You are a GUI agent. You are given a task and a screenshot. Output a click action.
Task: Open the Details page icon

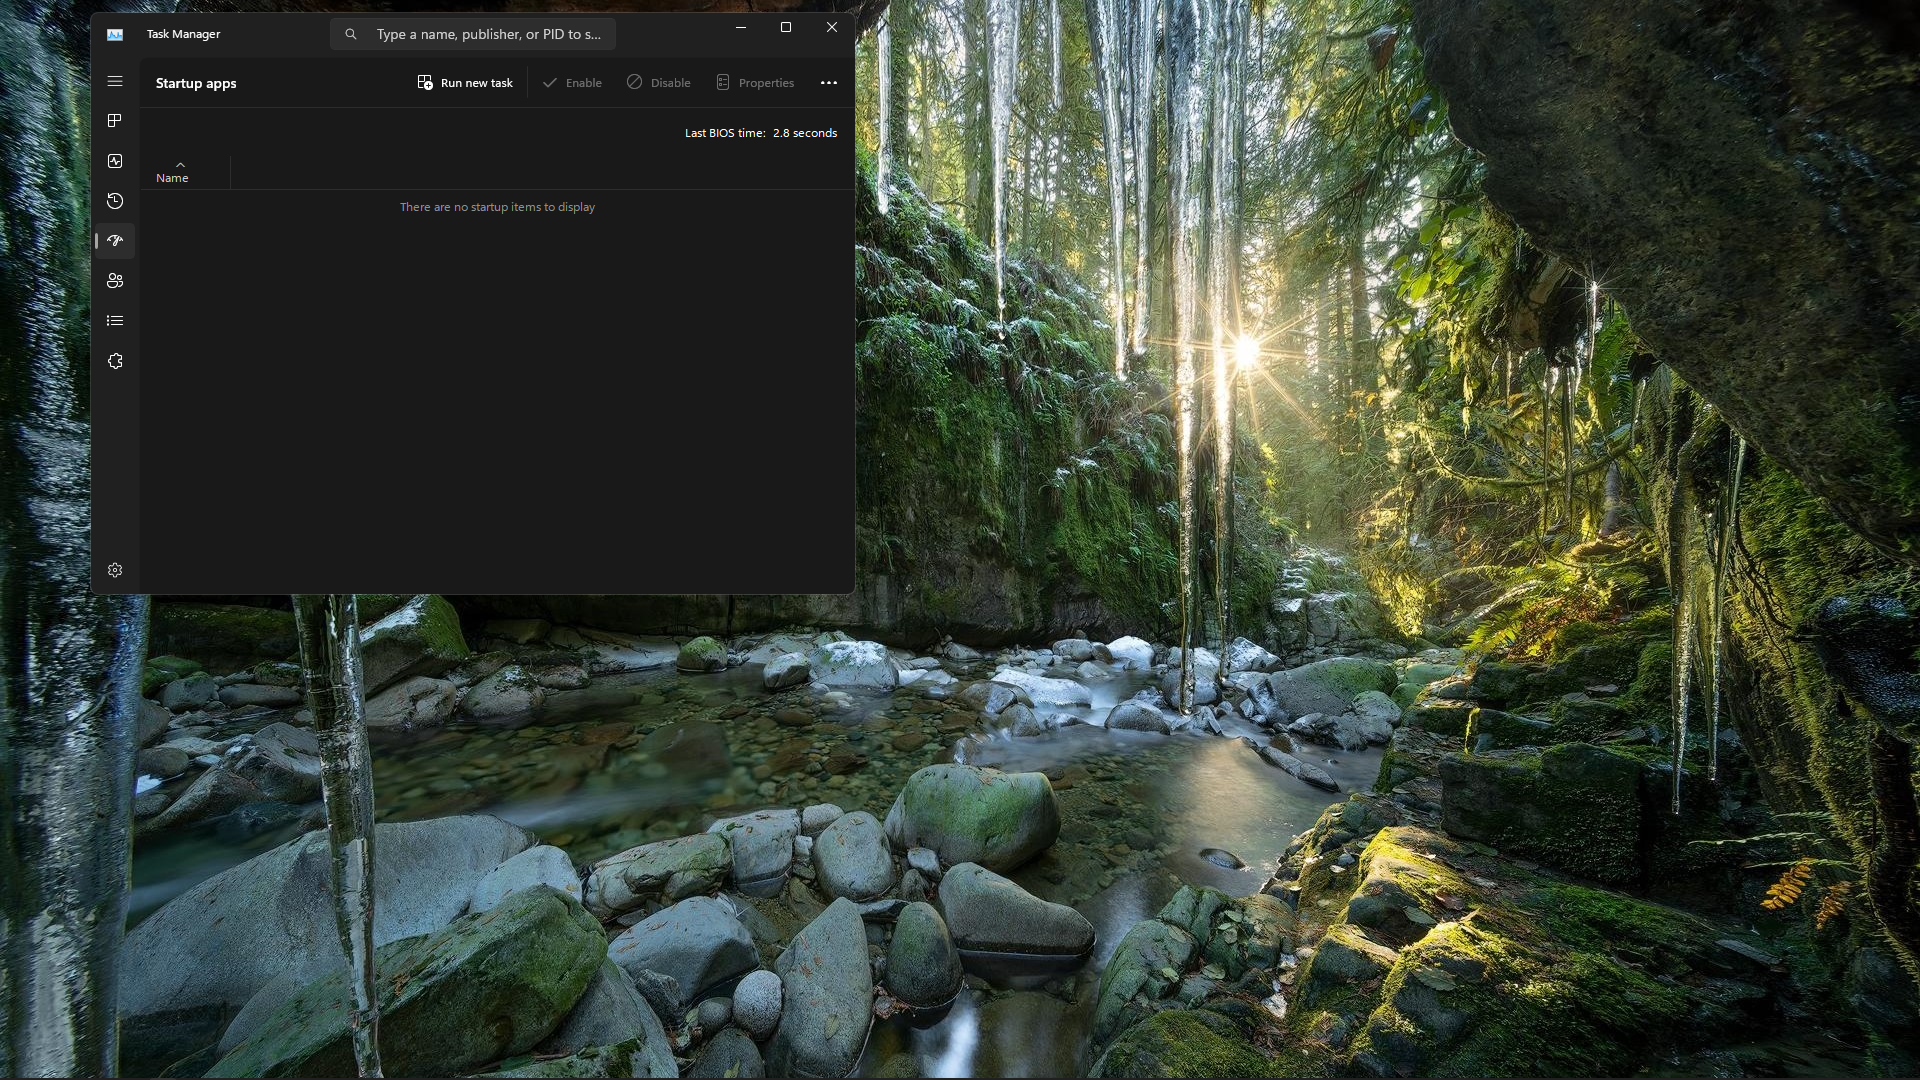(115, 321)
